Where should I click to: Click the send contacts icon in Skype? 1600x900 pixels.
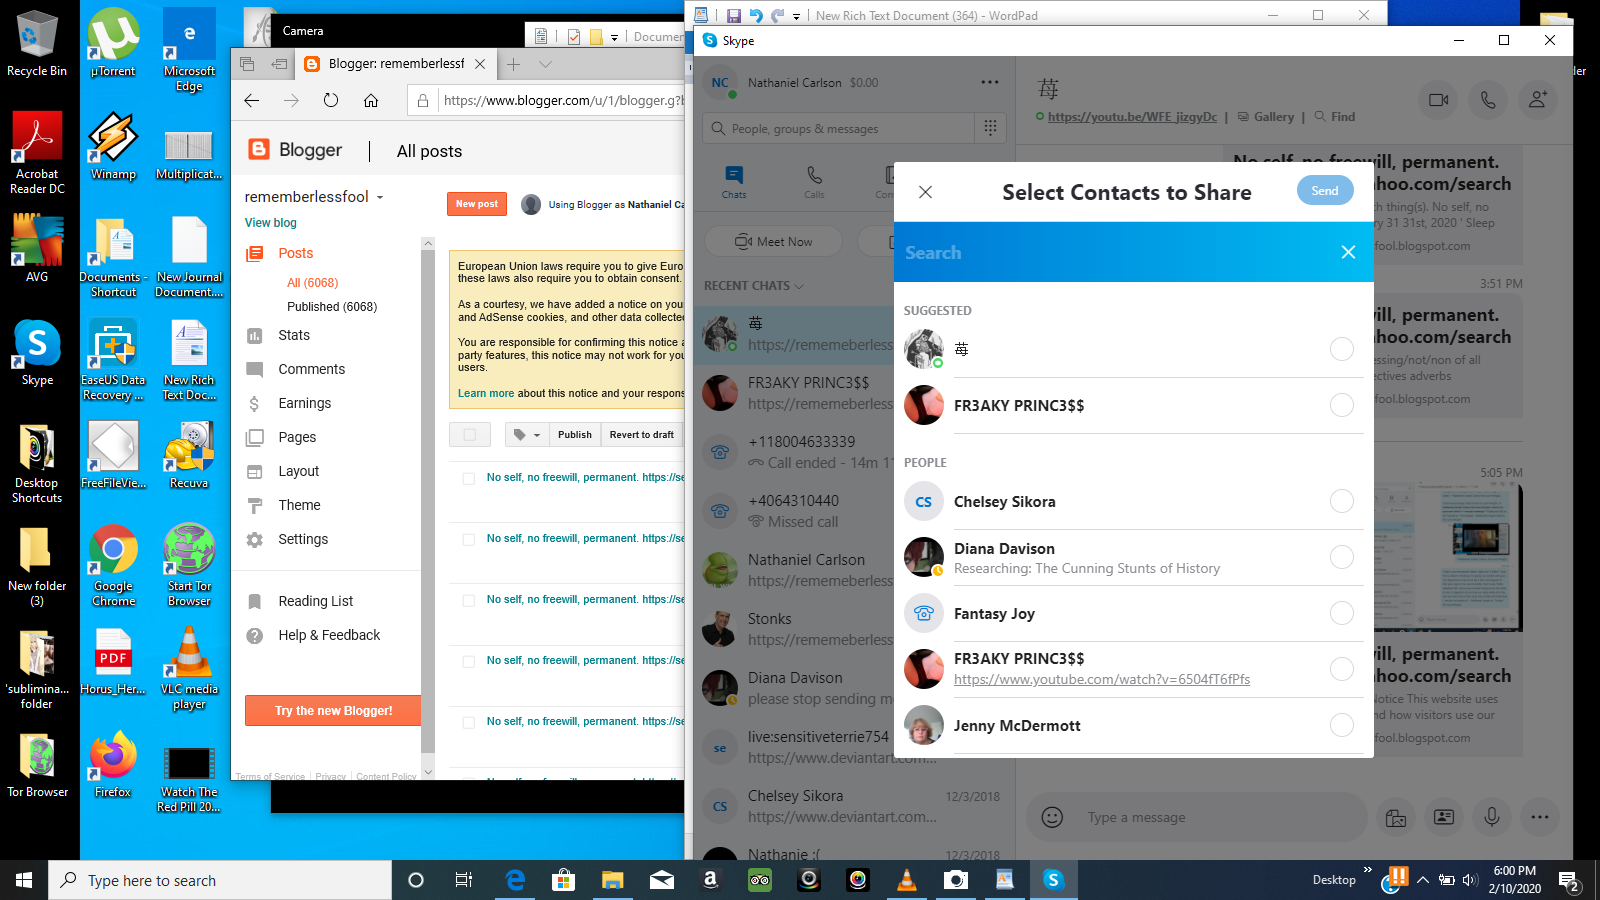click(x=1444, y=817)
